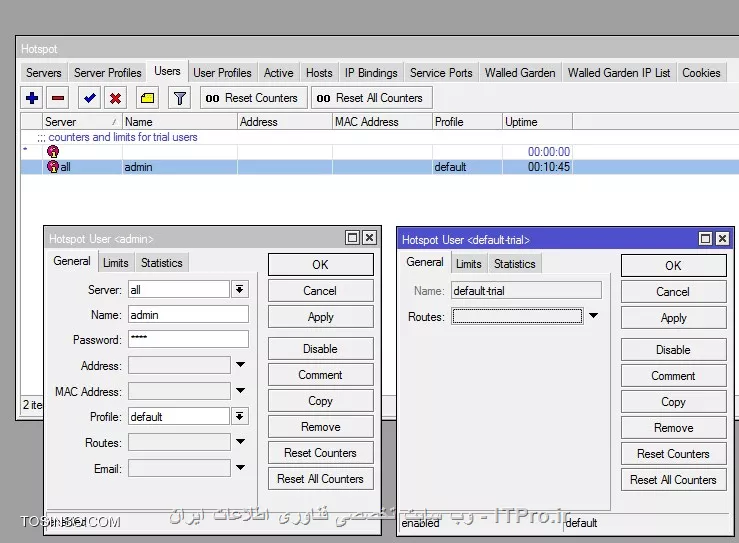Click Cancel in admin user window
Image resolution: width=739 pixels, height=543 pixels.
point(320,290)
